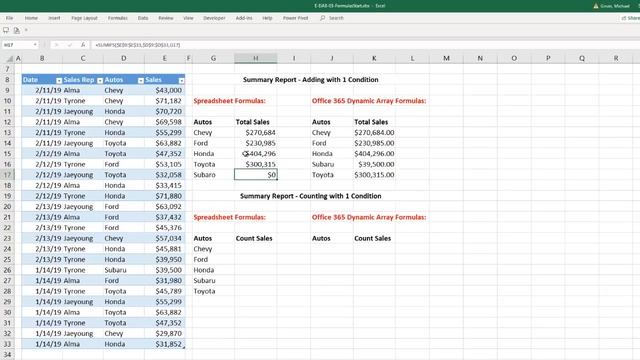Click the Select All corner triangle
The width and height of the screenshot is (640, 360).
pos(9,59)
